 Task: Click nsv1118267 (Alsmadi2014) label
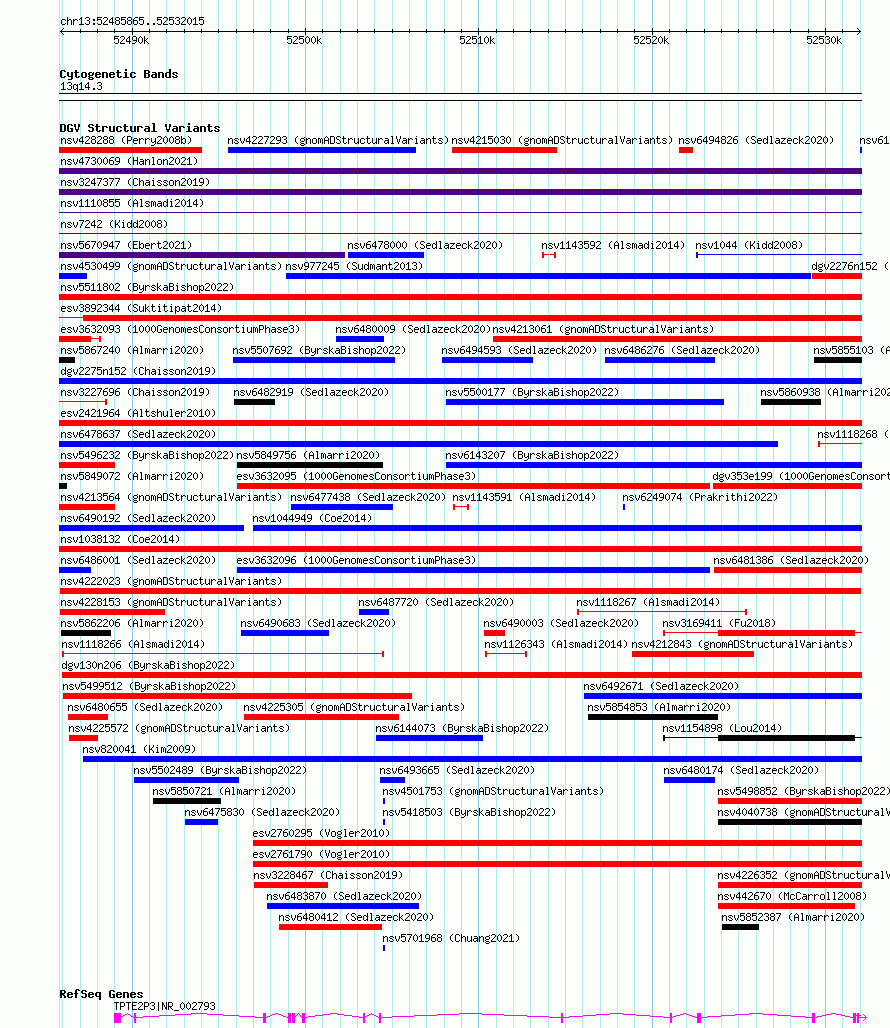point(648,602)
